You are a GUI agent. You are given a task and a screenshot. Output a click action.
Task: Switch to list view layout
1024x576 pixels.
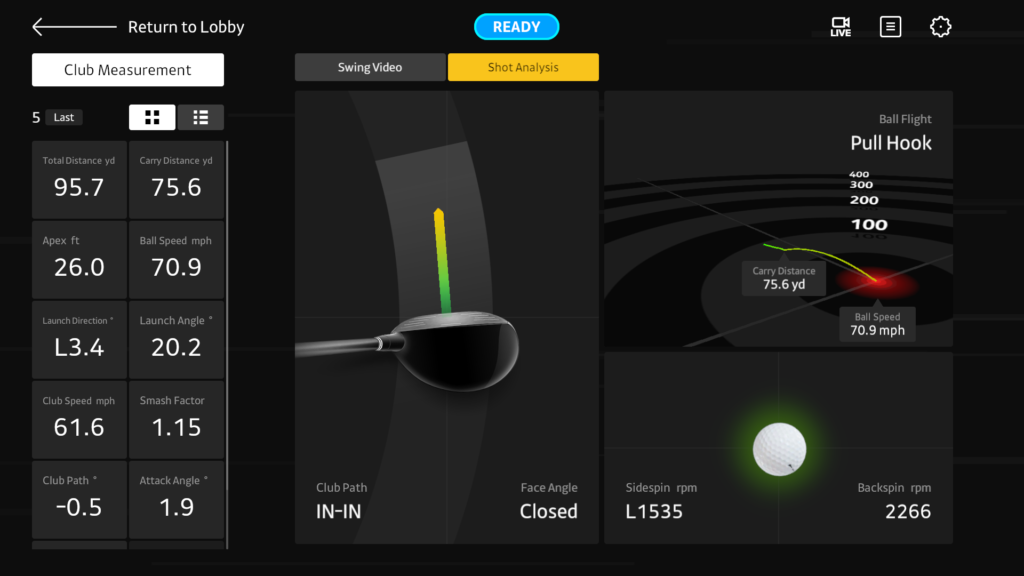[x=201, y=117]
